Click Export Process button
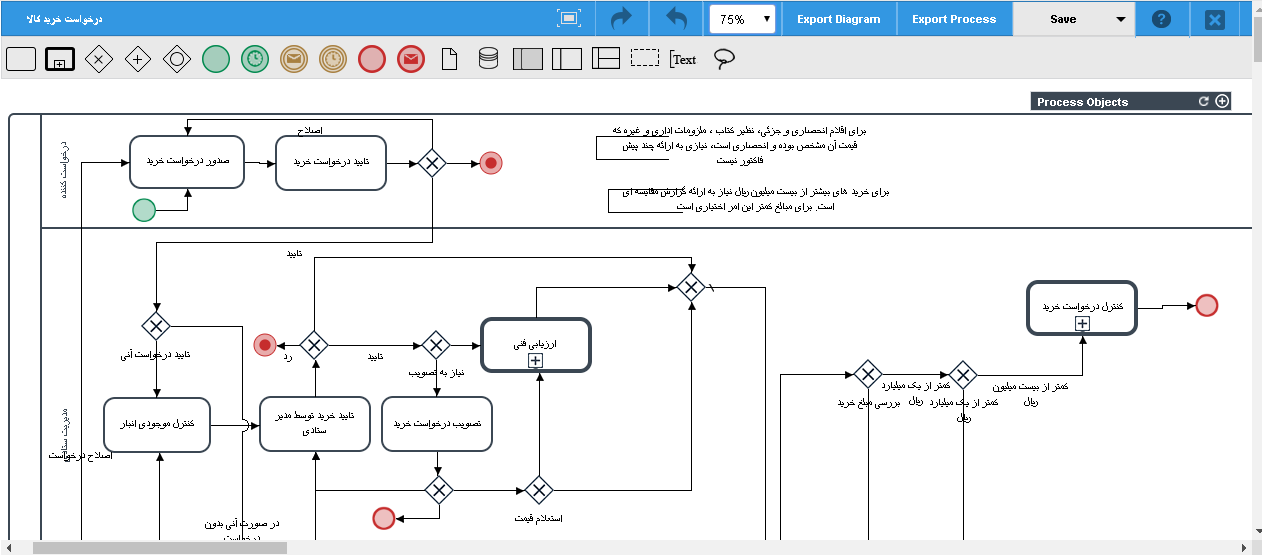1262x560 pixels. pyautogui.click(x=953, y=19)
